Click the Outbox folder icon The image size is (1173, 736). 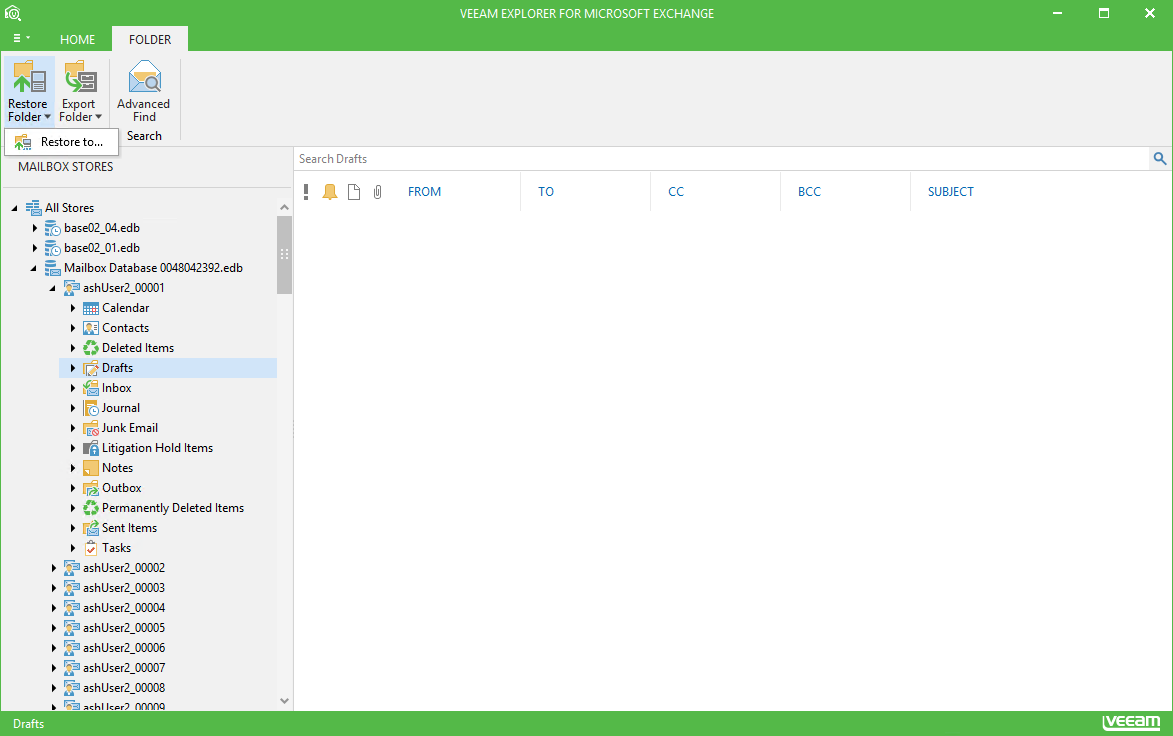pyautogui.click(x=91, y=488)
